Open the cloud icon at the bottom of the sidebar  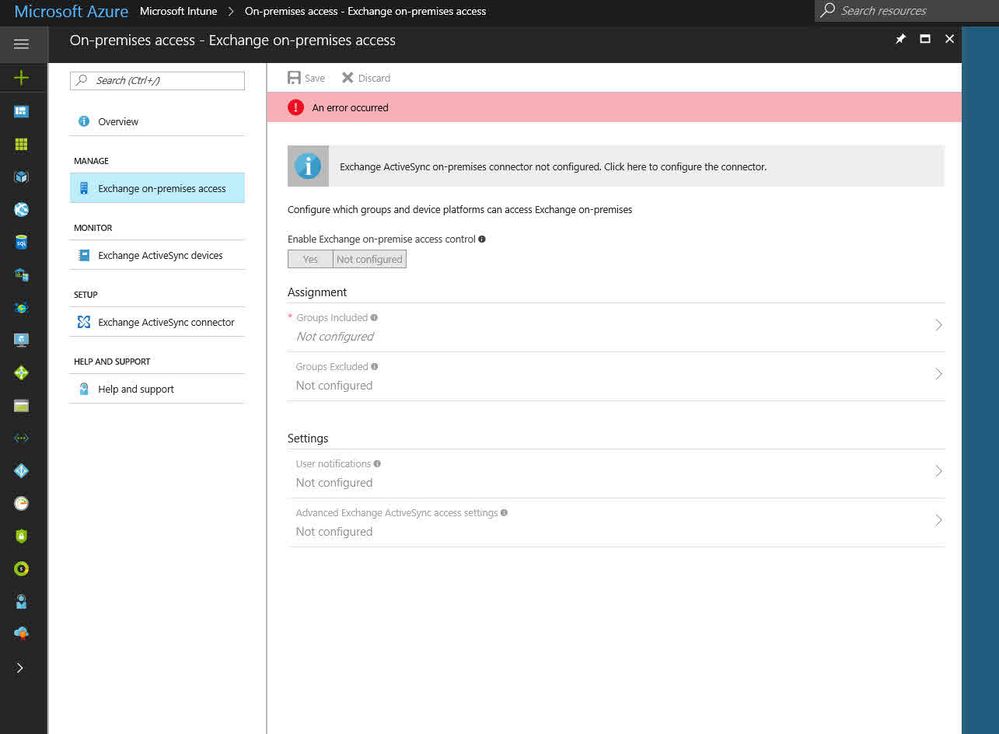point(21,633)
